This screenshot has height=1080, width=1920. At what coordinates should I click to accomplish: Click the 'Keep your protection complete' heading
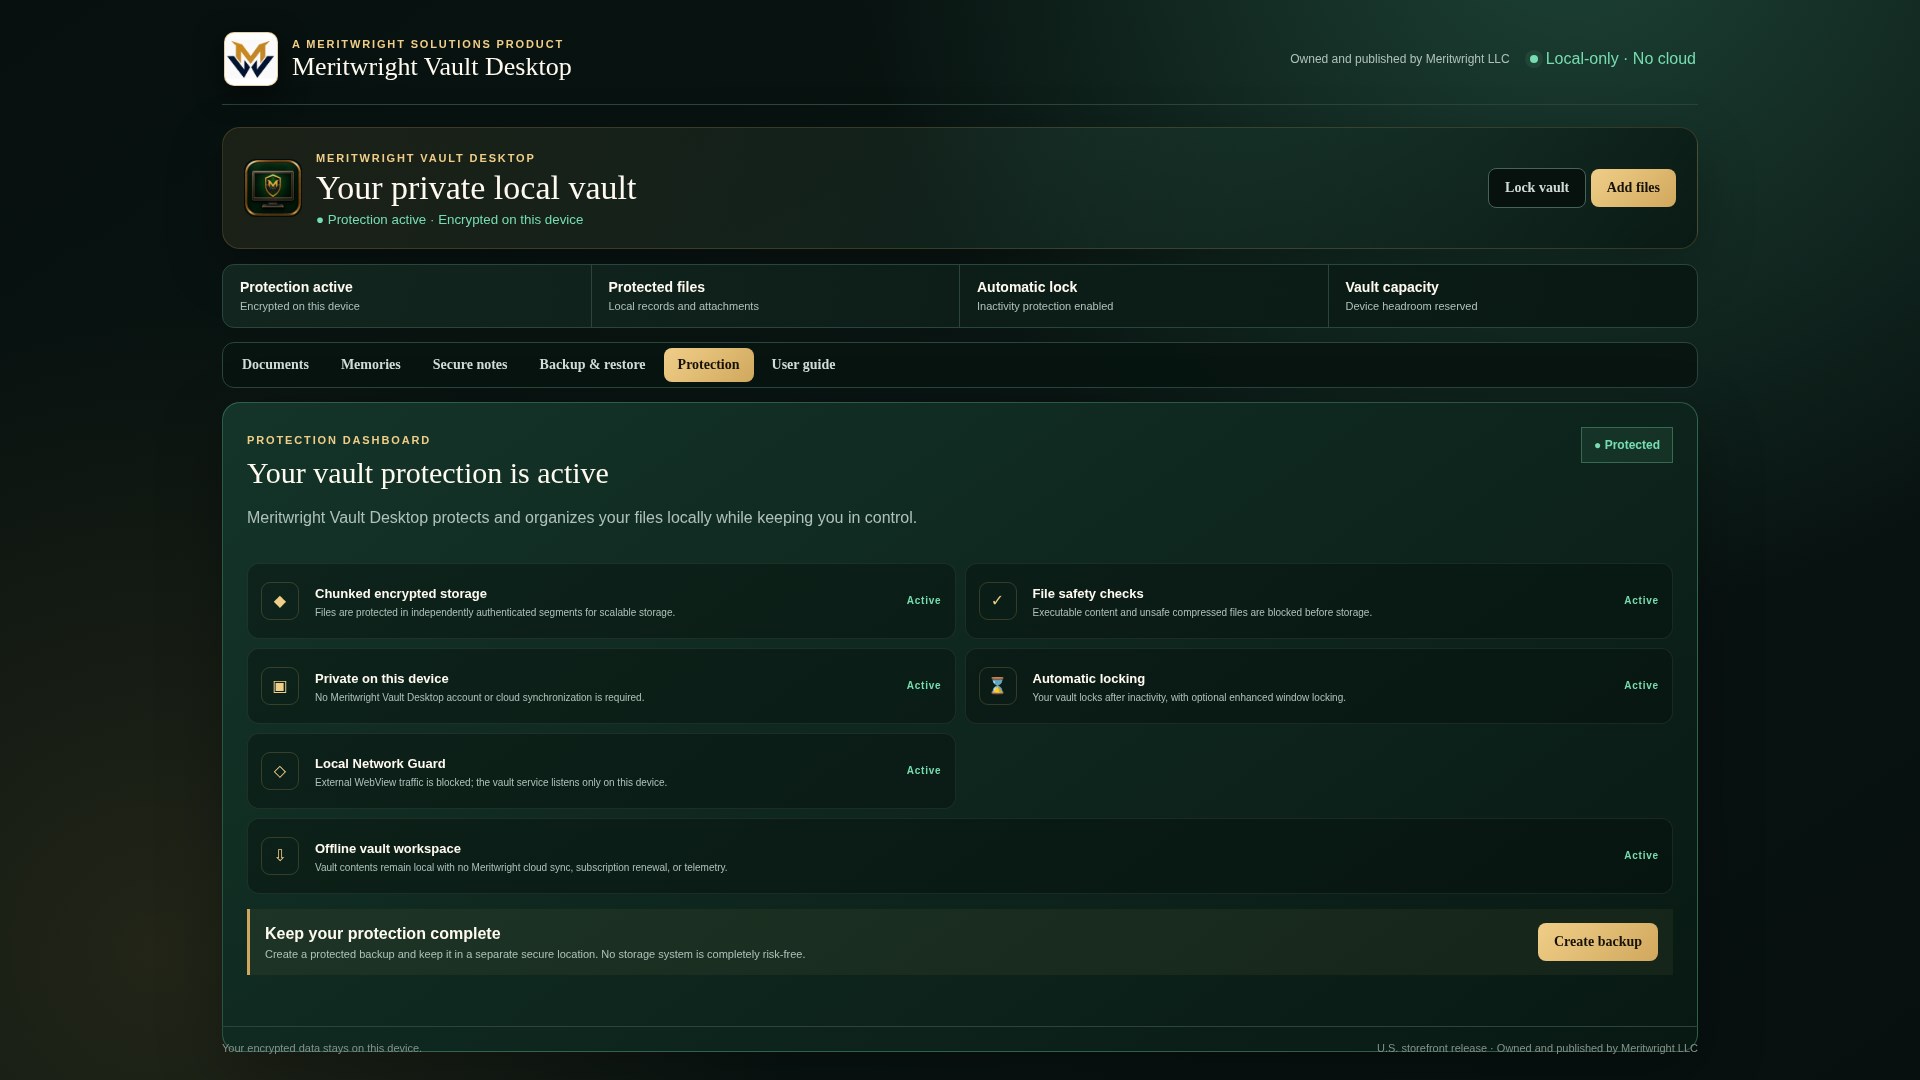pos(383,934)
